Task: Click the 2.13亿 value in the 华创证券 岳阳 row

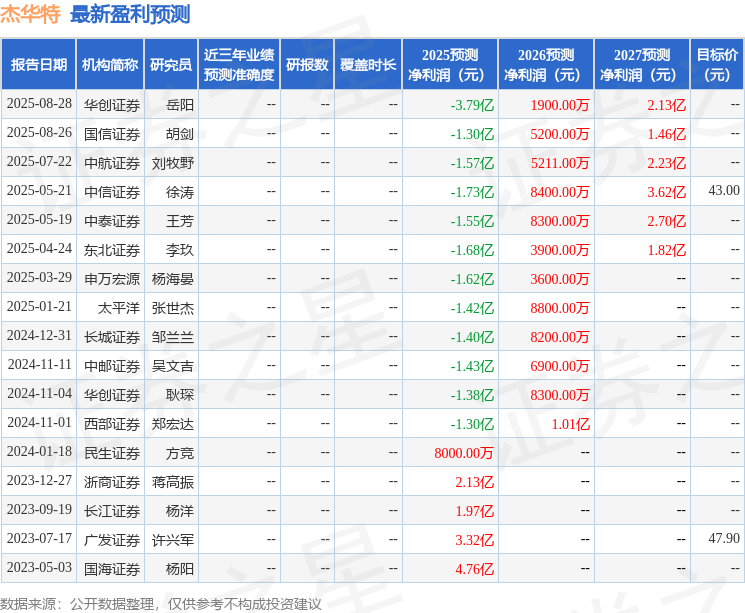Action: point(667,105)
